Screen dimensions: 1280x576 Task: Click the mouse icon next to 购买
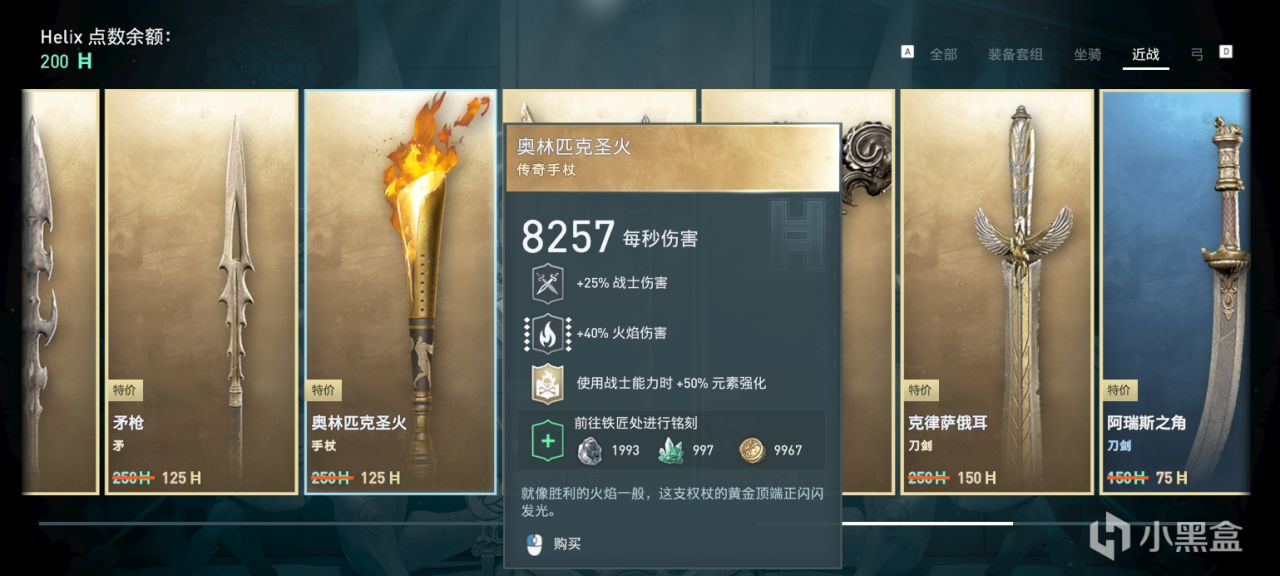tap(535, 544)
